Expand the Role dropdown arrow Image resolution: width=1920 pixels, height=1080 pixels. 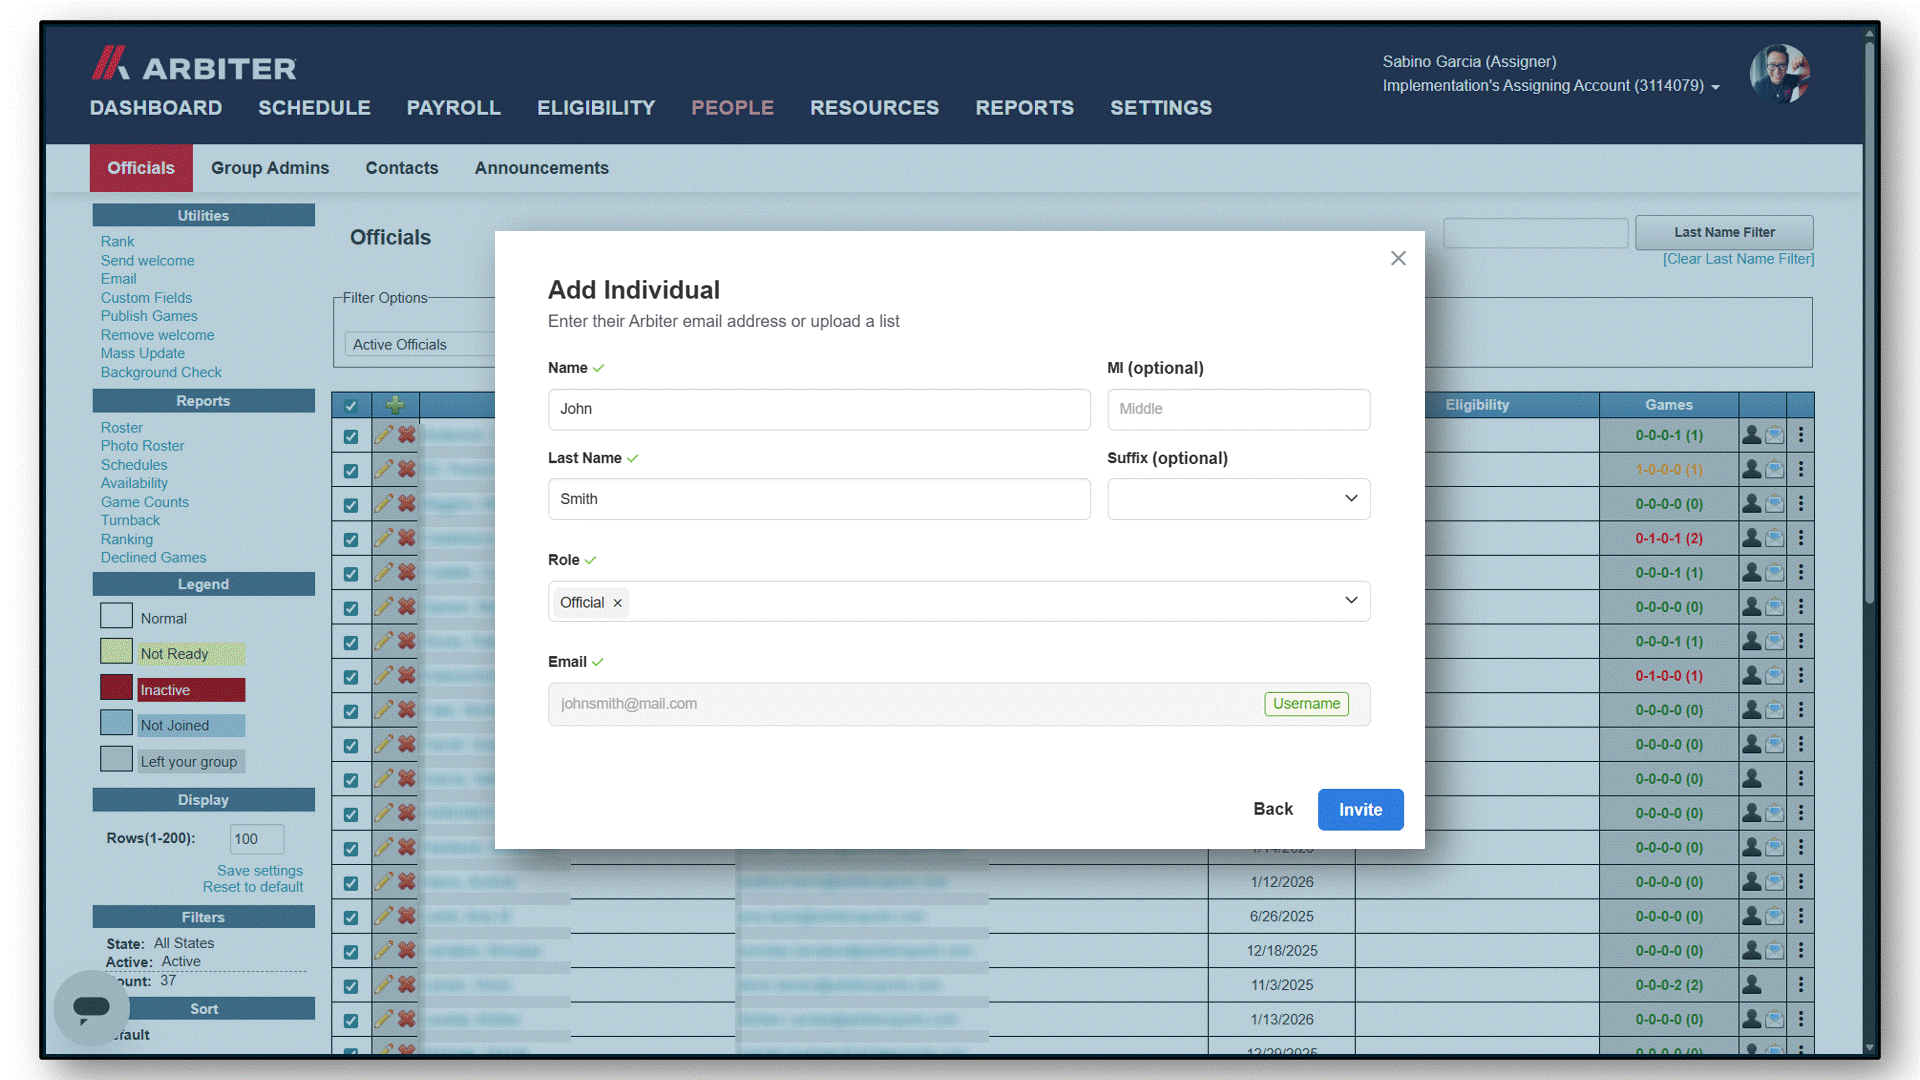tap(1351, 601)
